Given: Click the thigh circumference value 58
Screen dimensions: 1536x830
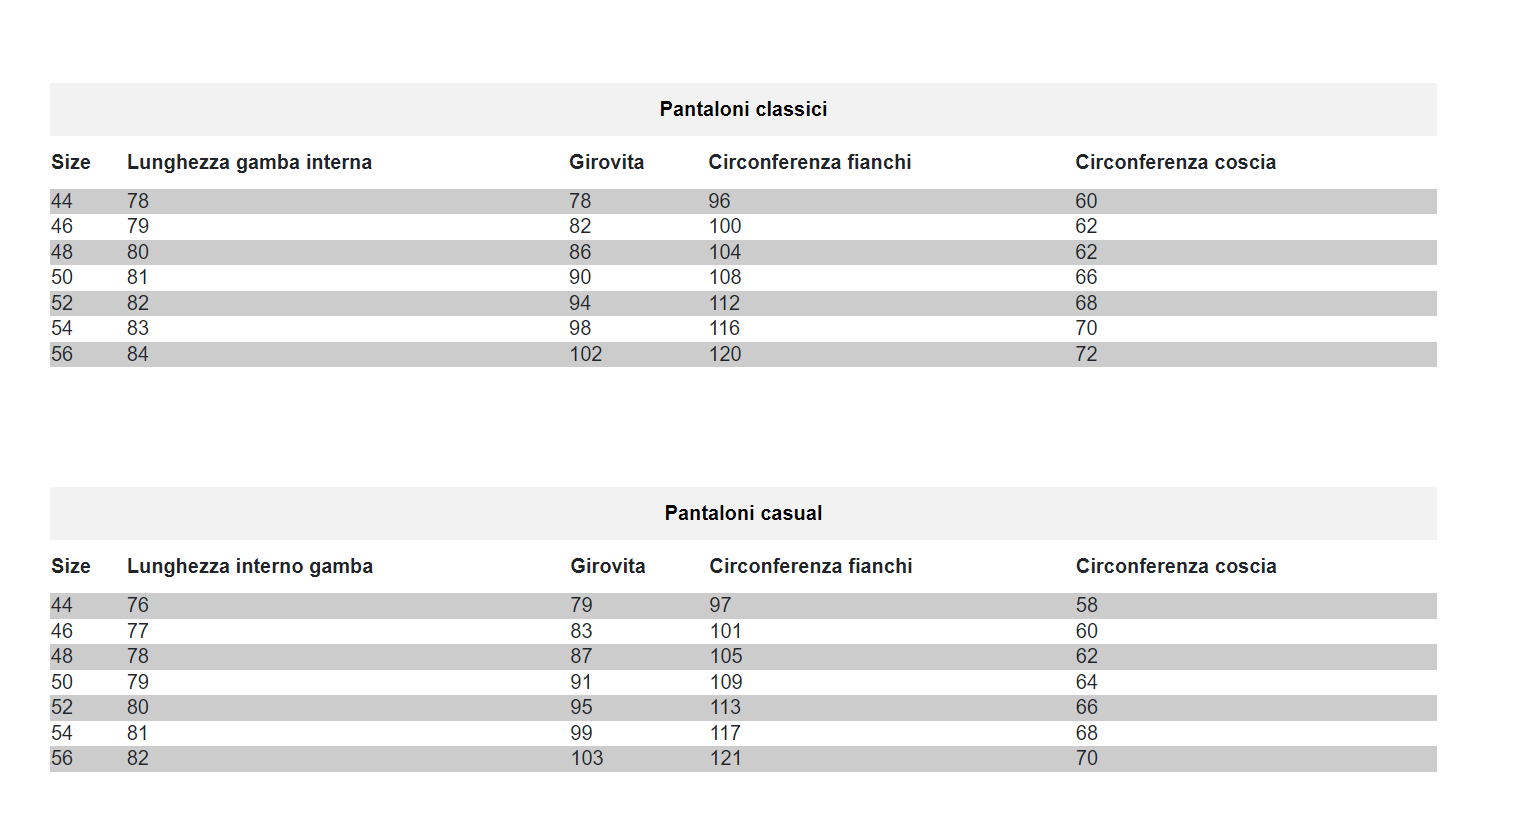Looking at the screenshot, I should tap(1086, 605).
